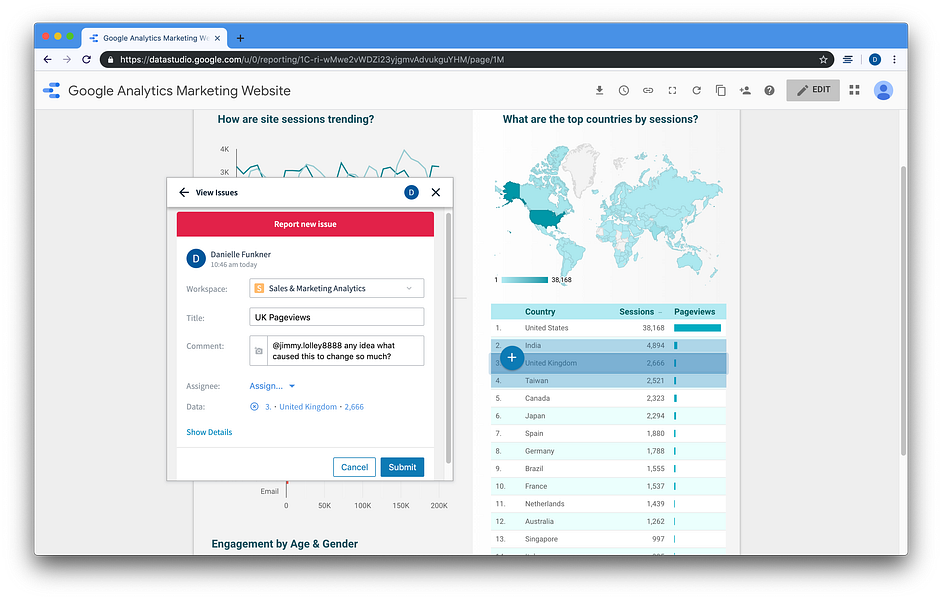Click the Pageviews column header
This screenshot has width=942, height=600.
(x=694, y=312)
